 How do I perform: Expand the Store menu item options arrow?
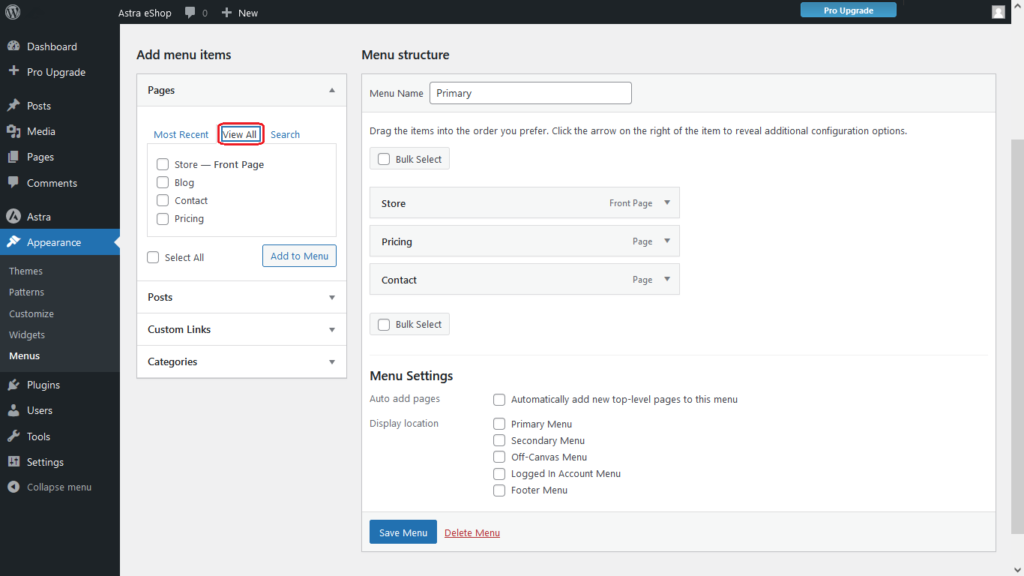(x=667, y=203)
